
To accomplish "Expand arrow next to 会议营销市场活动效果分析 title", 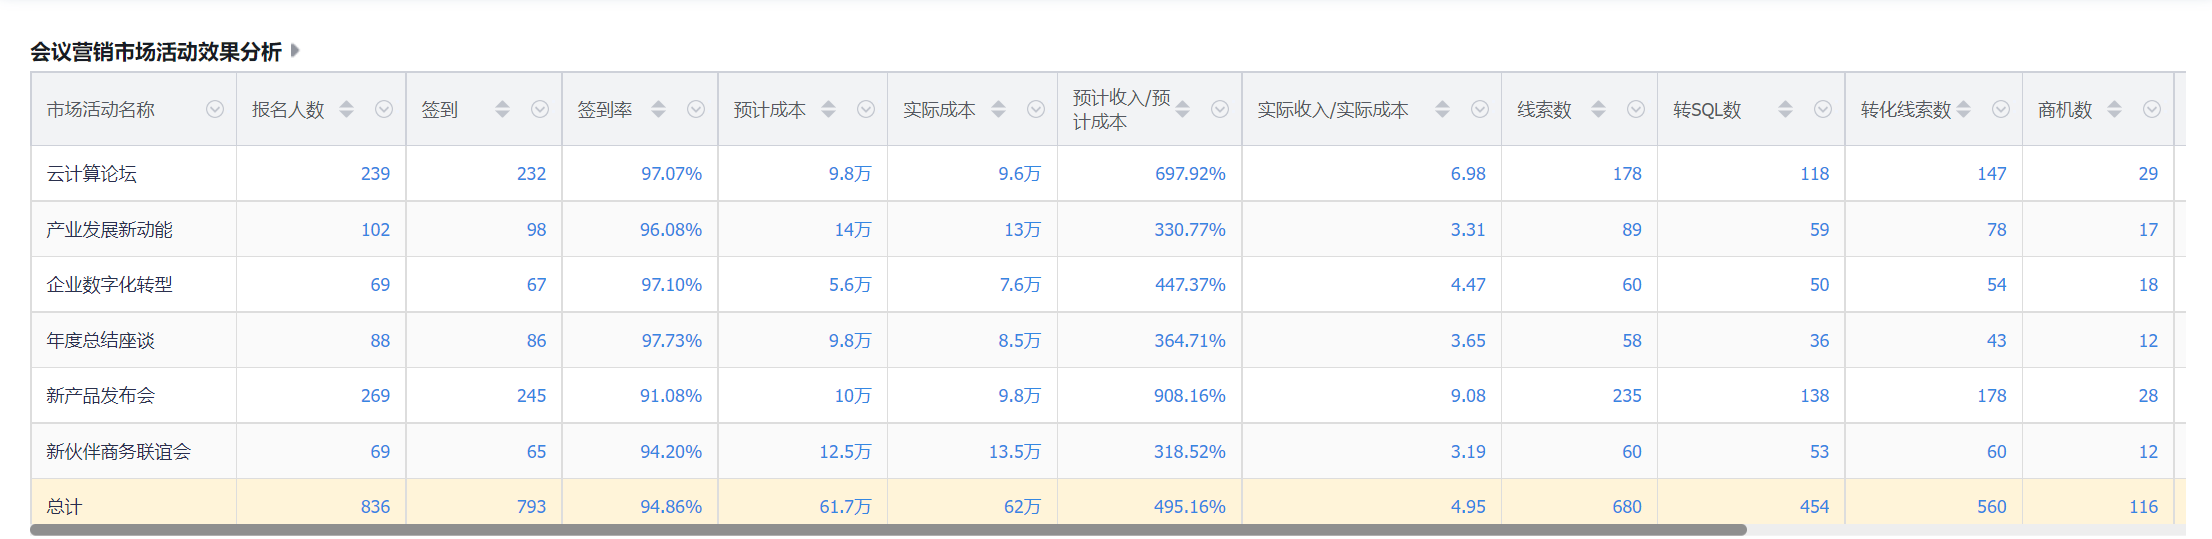I will click(x=295, y=50).
